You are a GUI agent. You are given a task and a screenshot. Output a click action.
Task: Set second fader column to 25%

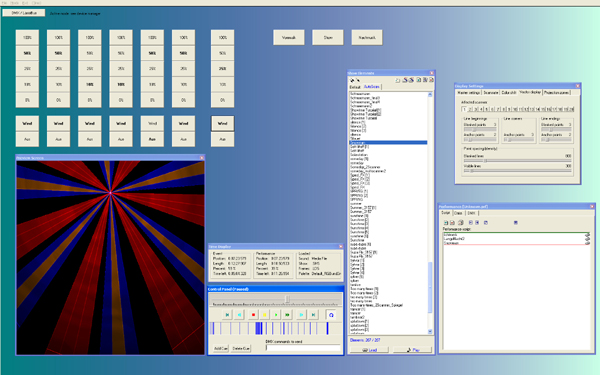(59, 69)
